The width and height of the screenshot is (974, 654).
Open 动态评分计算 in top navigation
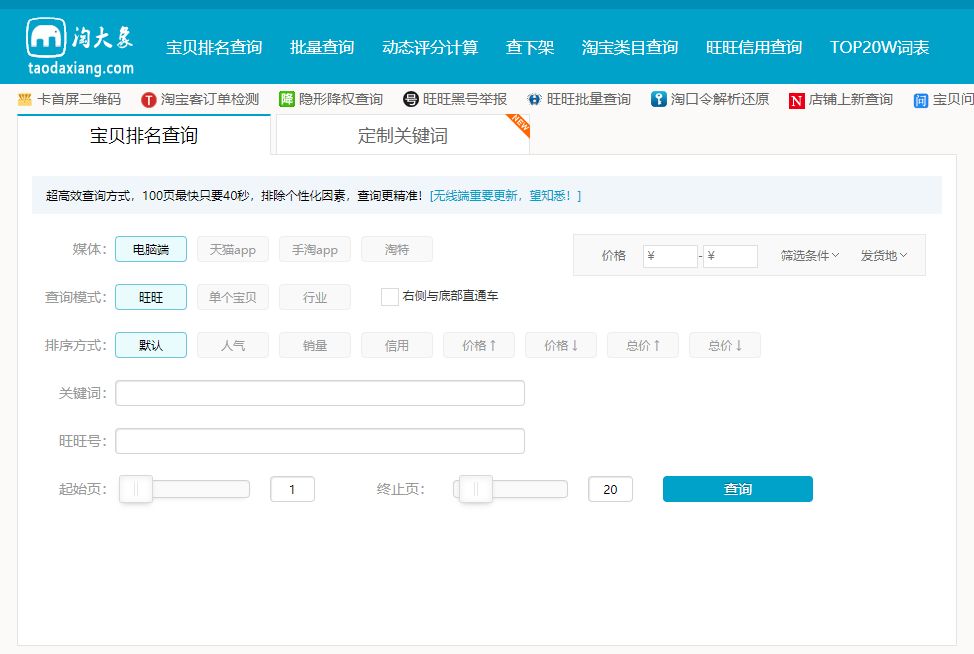[x=430, y=47]
